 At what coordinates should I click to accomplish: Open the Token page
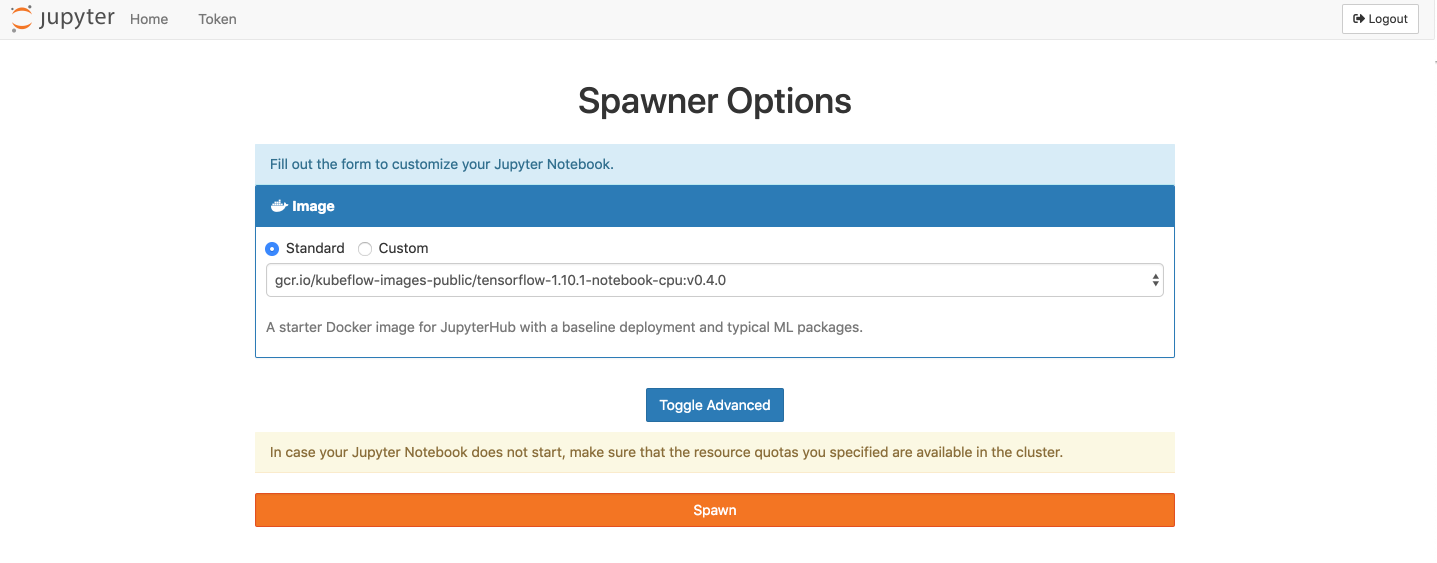pyautogui.click(x=217, y=19)
